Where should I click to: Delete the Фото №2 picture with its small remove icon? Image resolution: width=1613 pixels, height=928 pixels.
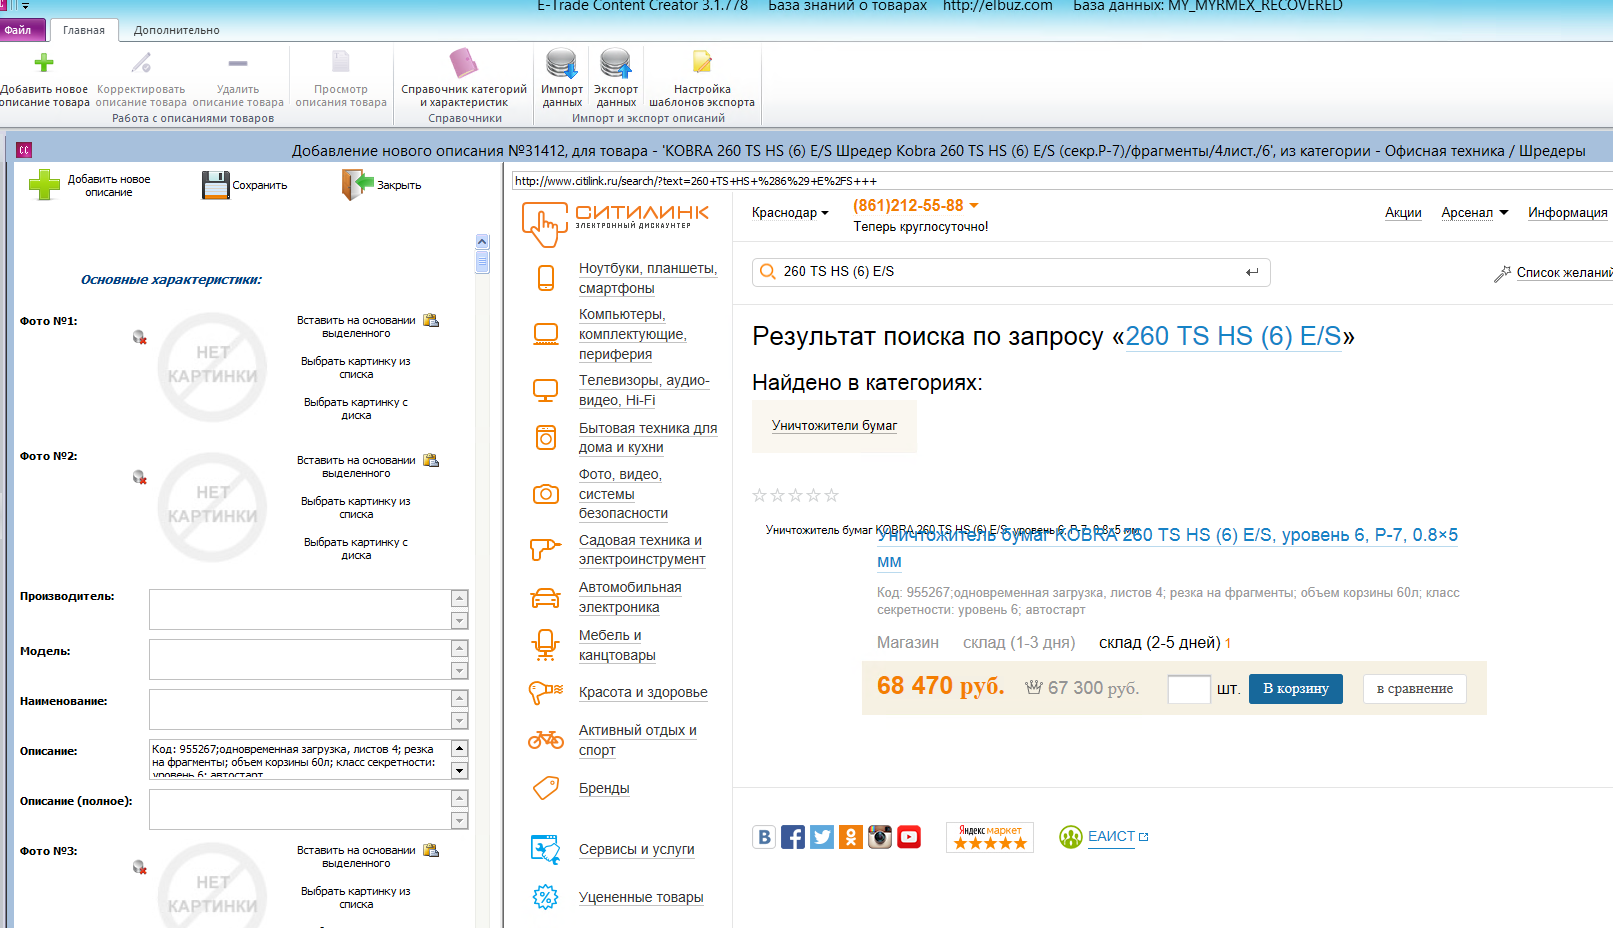click(140, 477)
